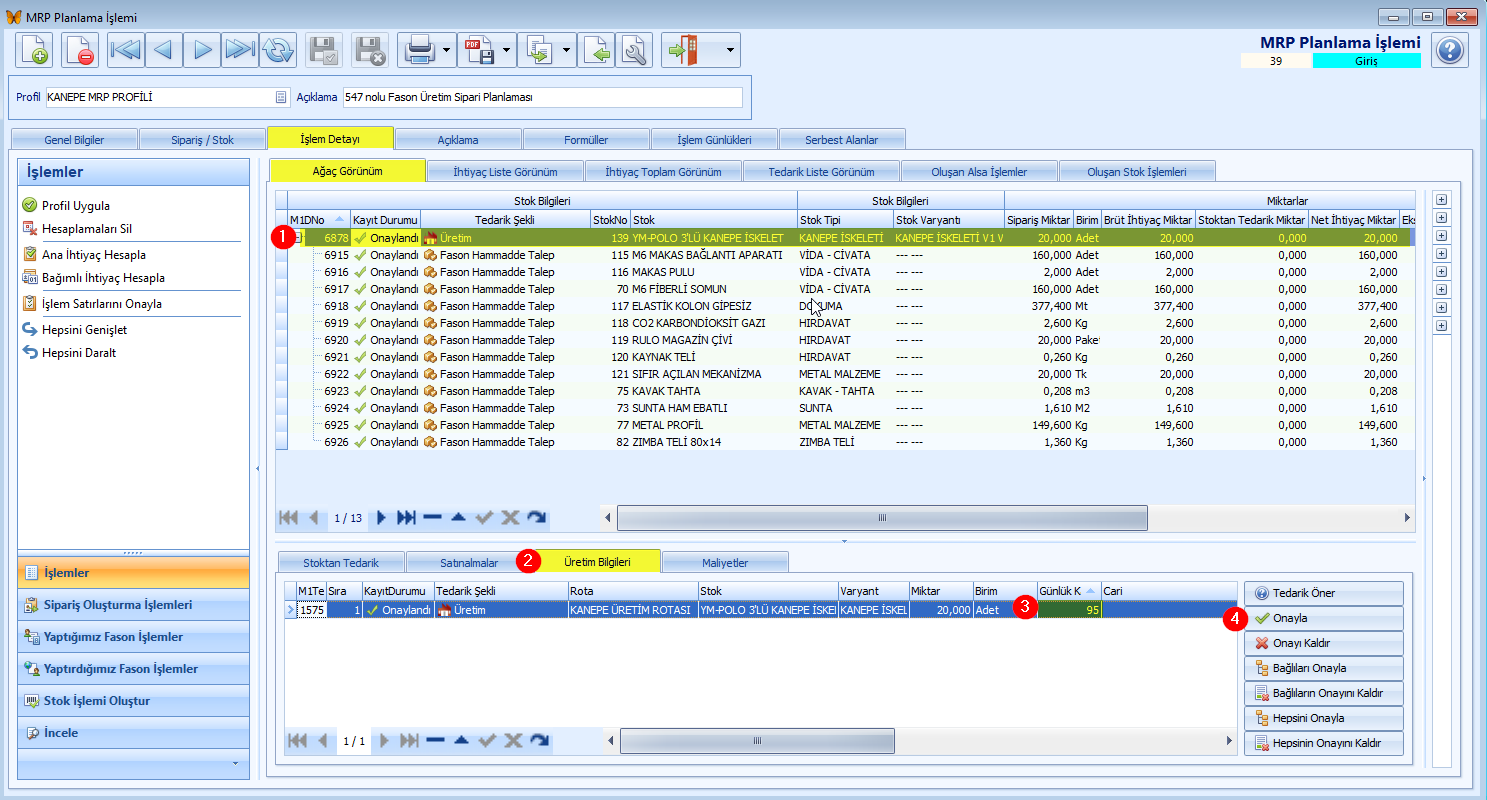Screen dimensions: 1487x800
Task: Open Stok İşlemi Oluştur panel
Action: pyautogui.click(x=133, y=701)
